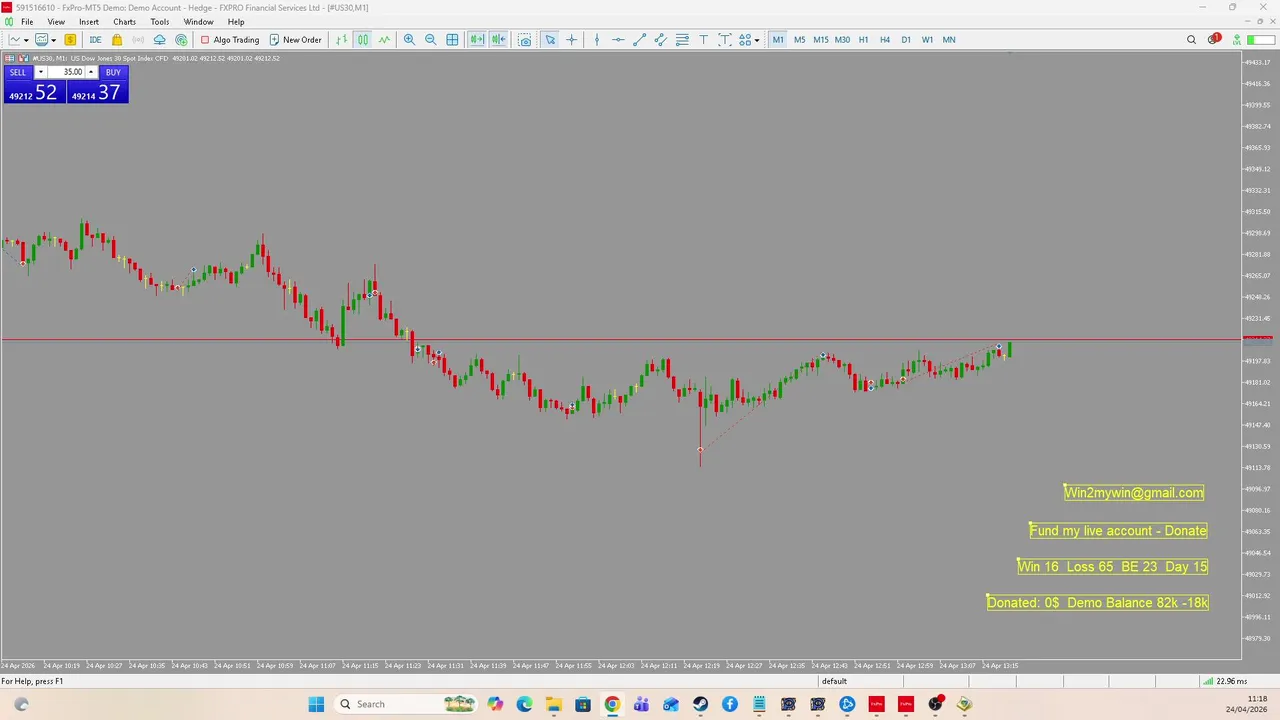Screen dimensions: 1280x720
Task: Increase trade volume up arrow
Action: click(91, 72)
